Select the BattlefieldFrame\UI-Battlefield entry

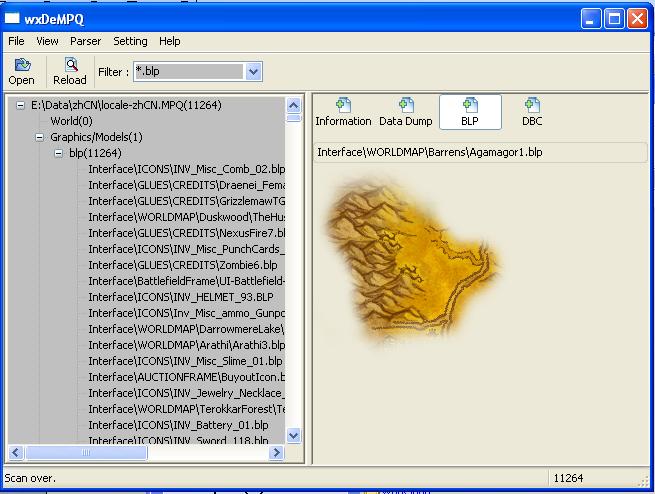pos(186,281)
